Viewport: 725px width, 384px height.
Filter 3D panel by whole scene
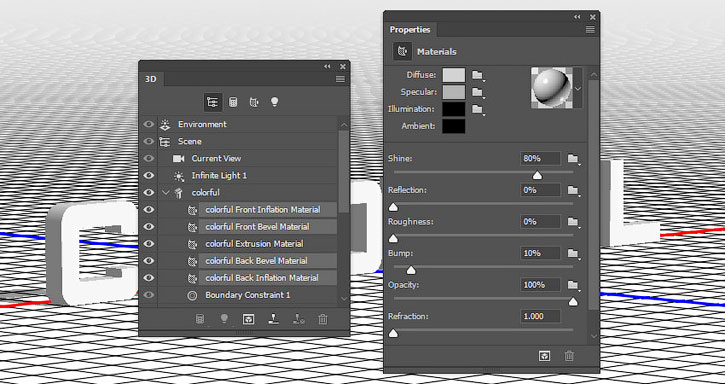point(213,102)
